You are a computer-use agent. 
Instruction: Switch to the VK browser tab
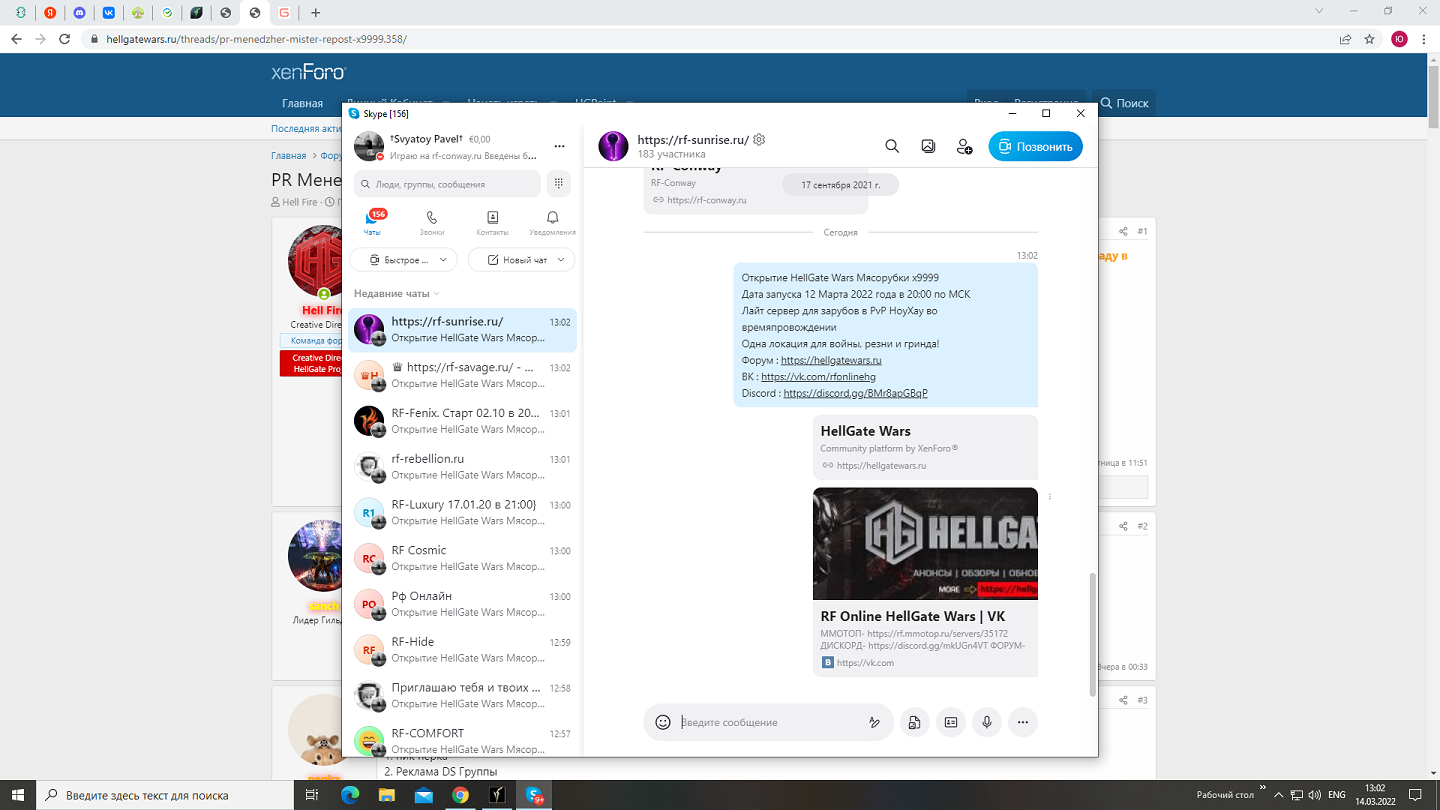pos(109,13)
